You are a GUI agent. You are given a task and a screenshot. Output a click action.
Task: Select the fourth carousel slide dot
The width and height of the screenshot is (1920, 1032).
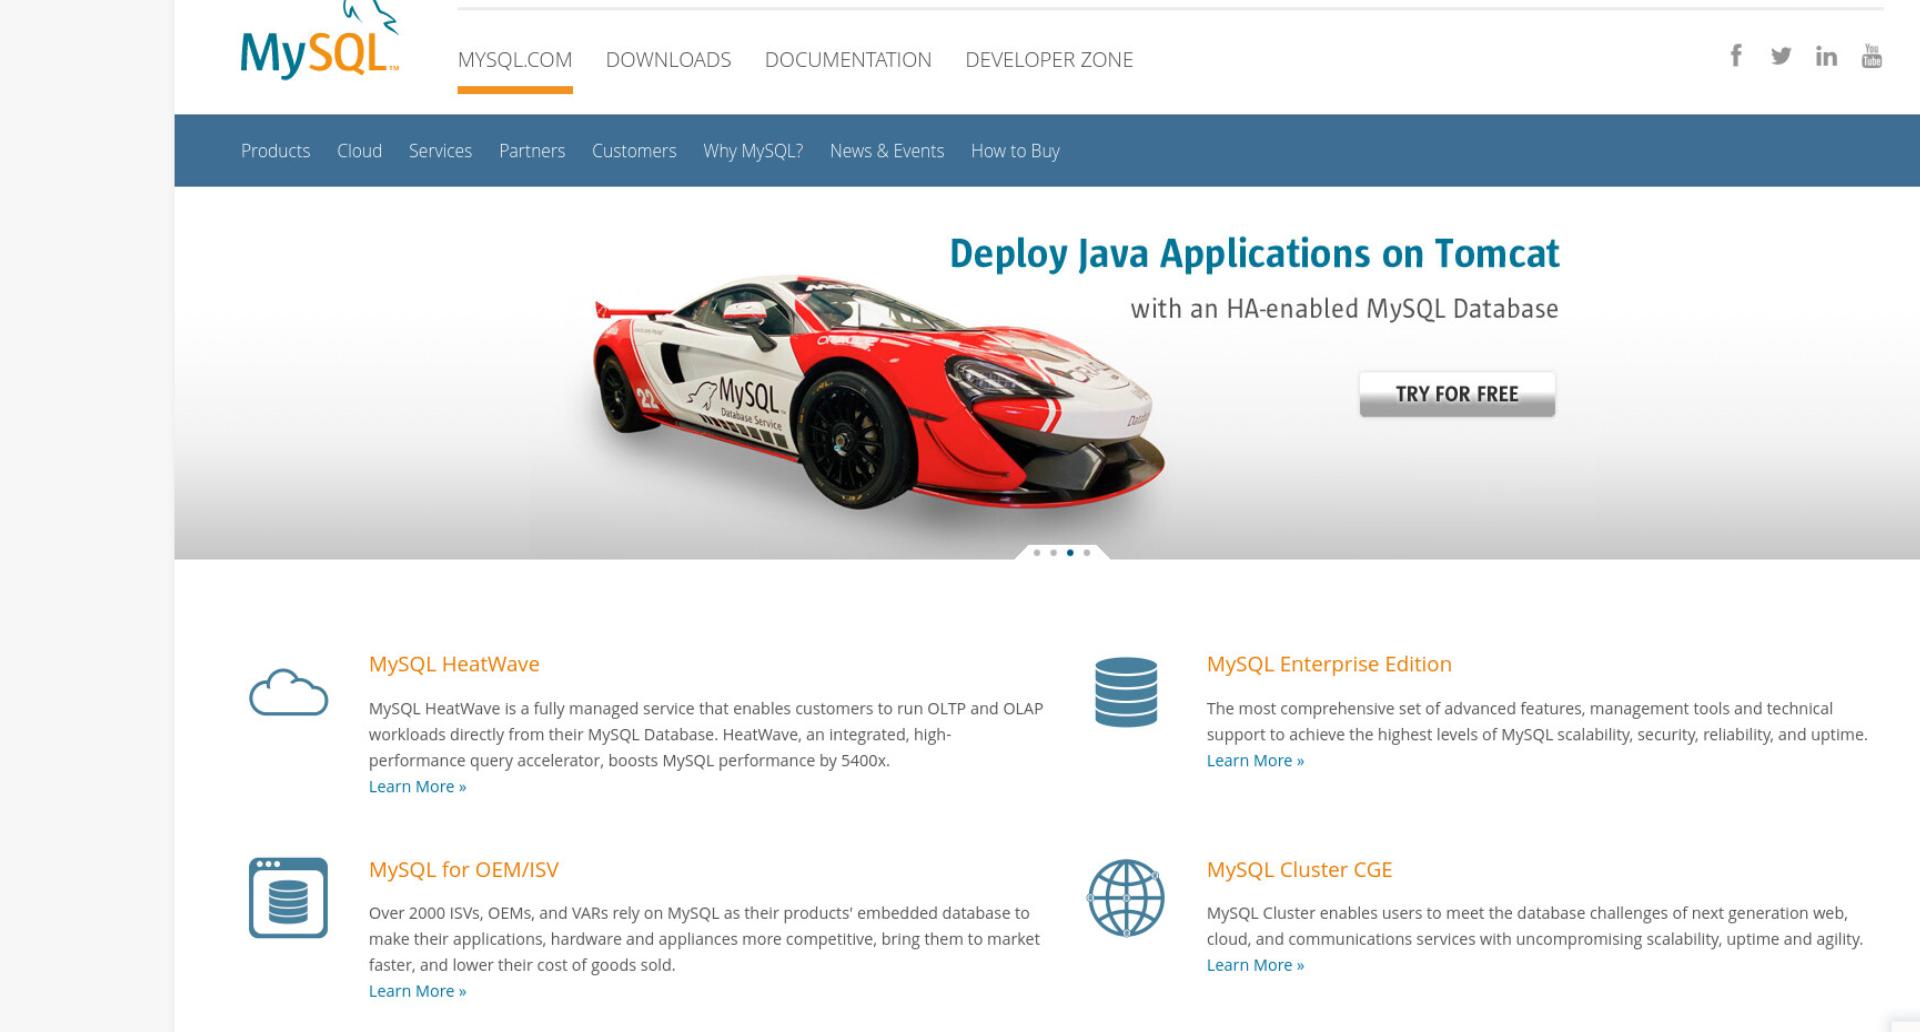point(1087,552)
